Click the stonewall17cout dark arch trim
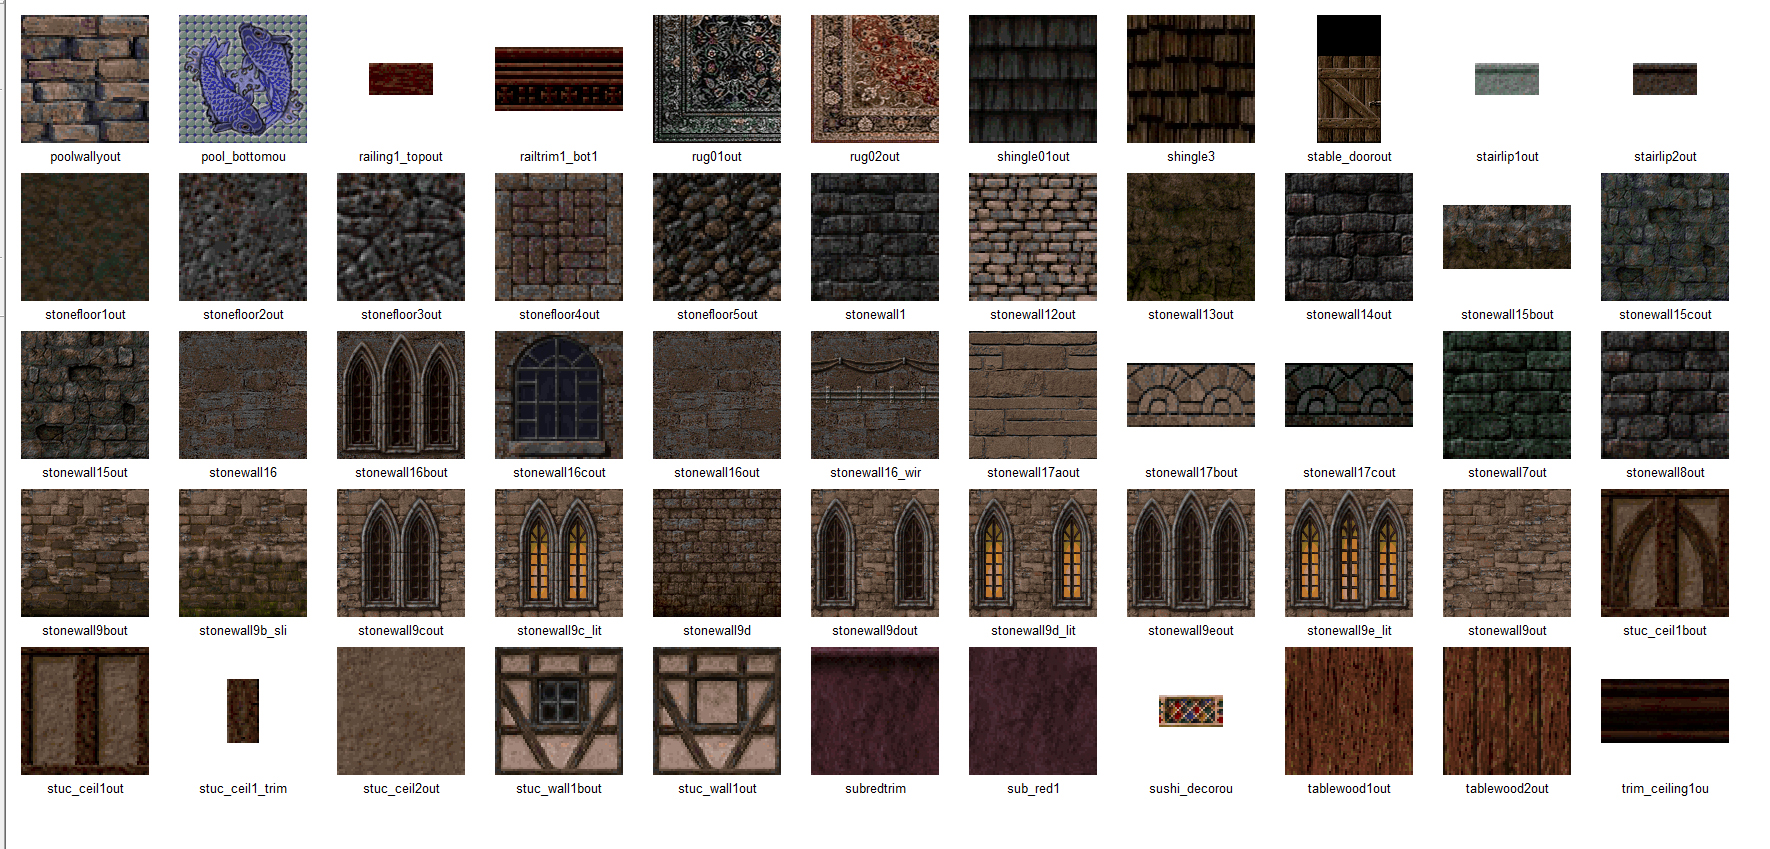 (x=1349, y=395)
